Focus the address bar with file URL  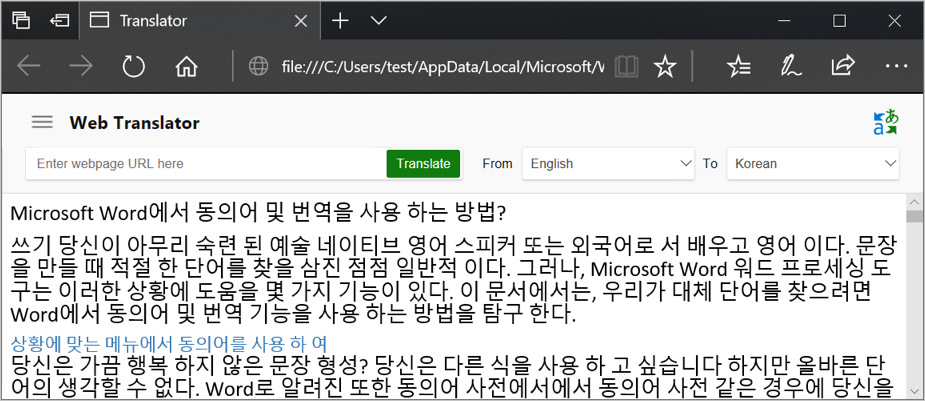(x=442, y=67)
